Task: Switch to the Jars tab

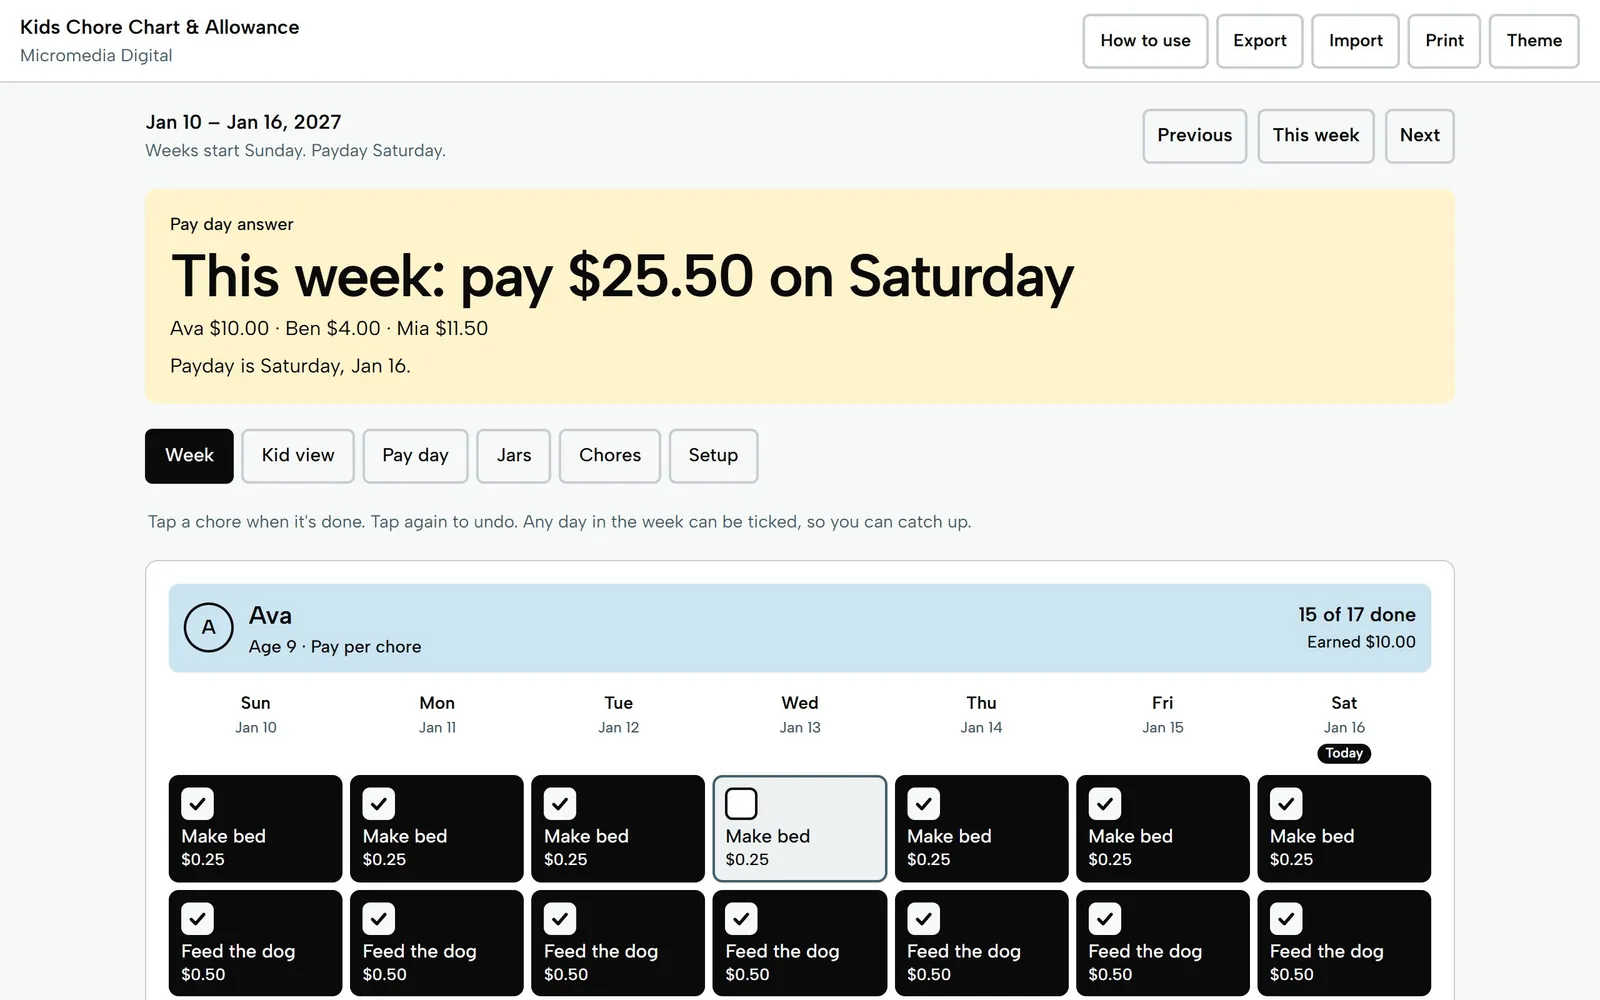Action: point(514,456)
